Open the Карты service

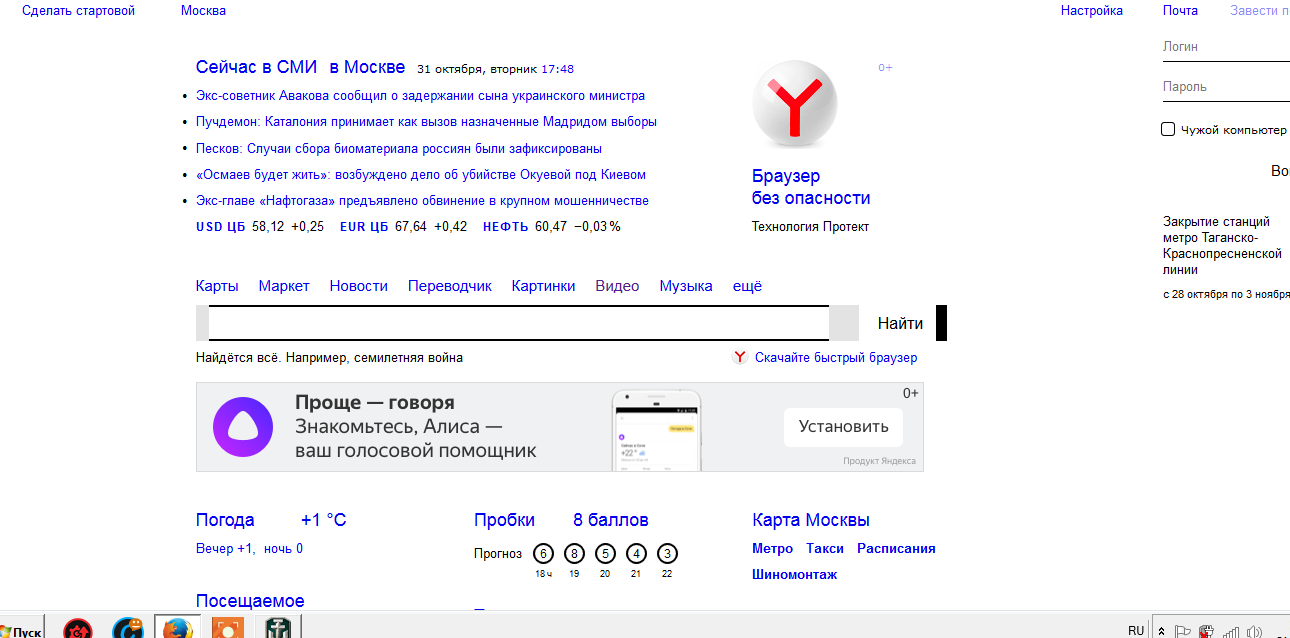[x=217, y=286]
